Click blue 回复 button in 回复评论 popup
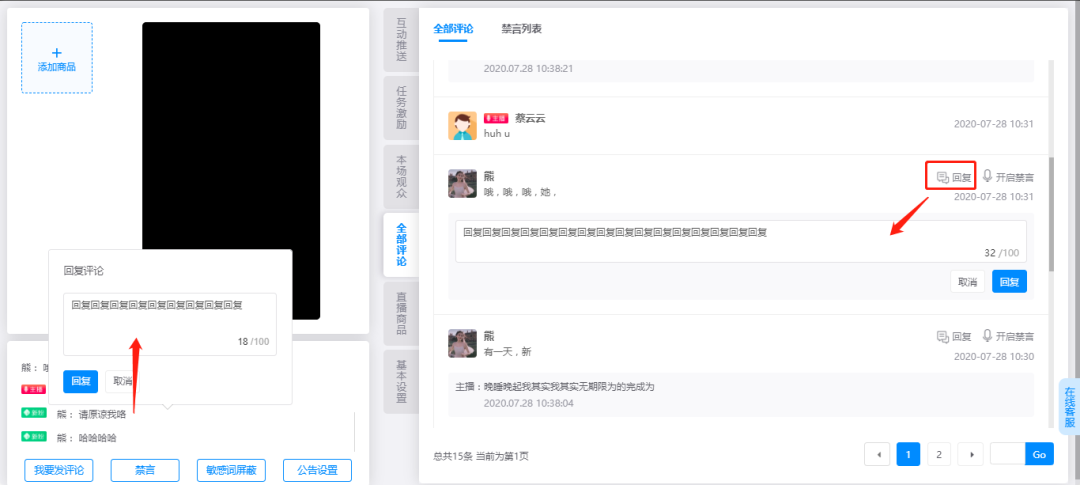1080x485 pixels. 81,381
